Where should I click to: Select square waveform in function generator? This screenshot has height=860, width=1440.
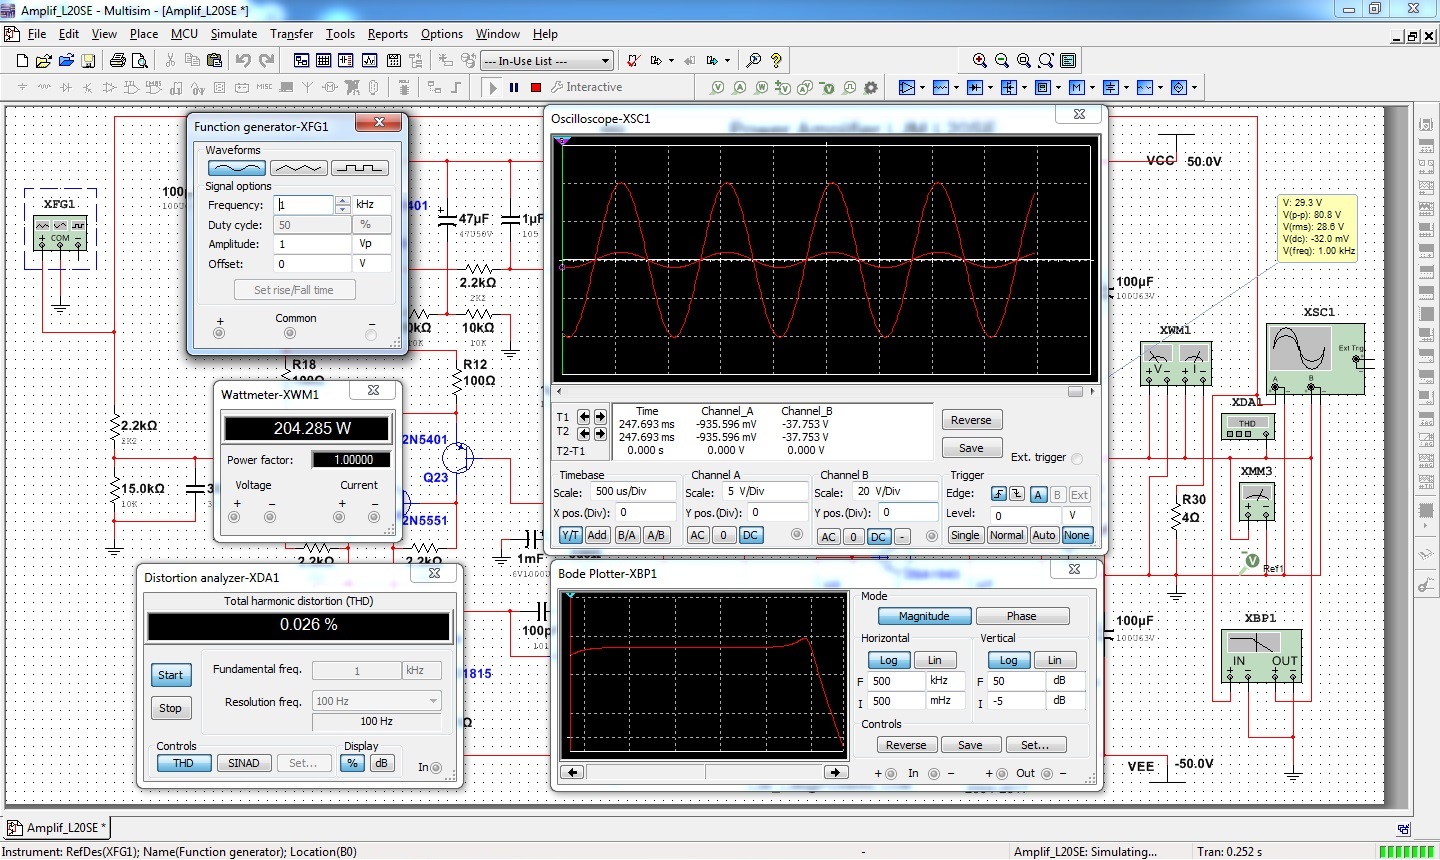[359, 168]
